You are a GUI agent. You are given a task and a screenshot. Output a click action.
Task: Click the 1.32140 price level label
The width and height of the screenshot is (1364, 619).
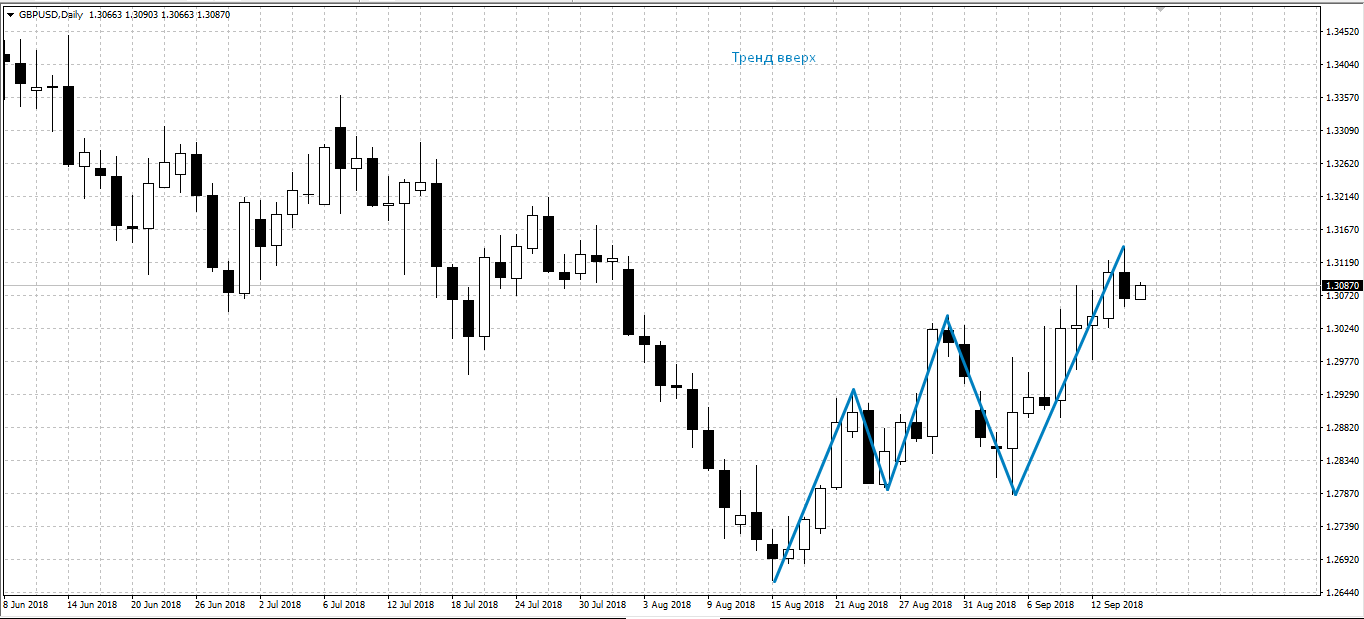coord(1342,197)
